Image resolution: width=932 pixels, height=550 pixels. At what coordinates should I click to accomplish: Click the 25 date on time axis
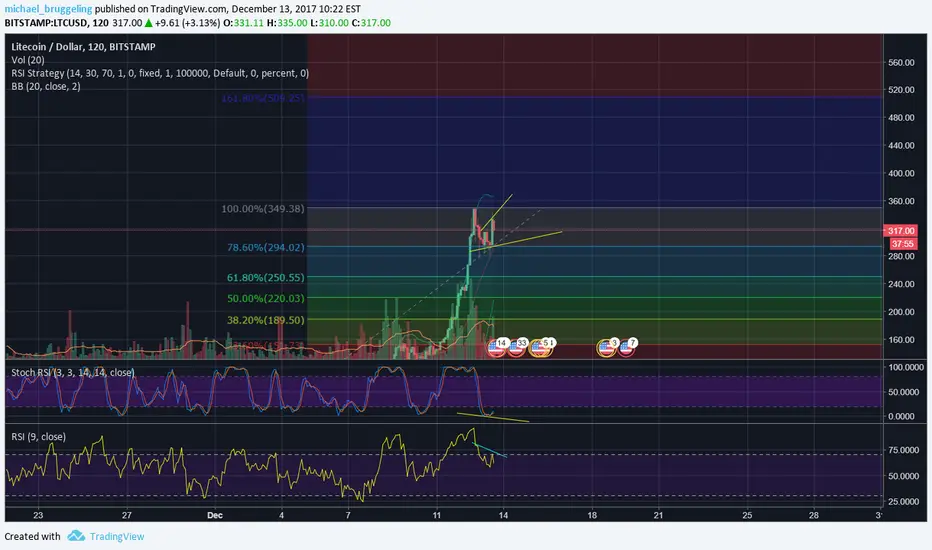click(x=747, y=515)
